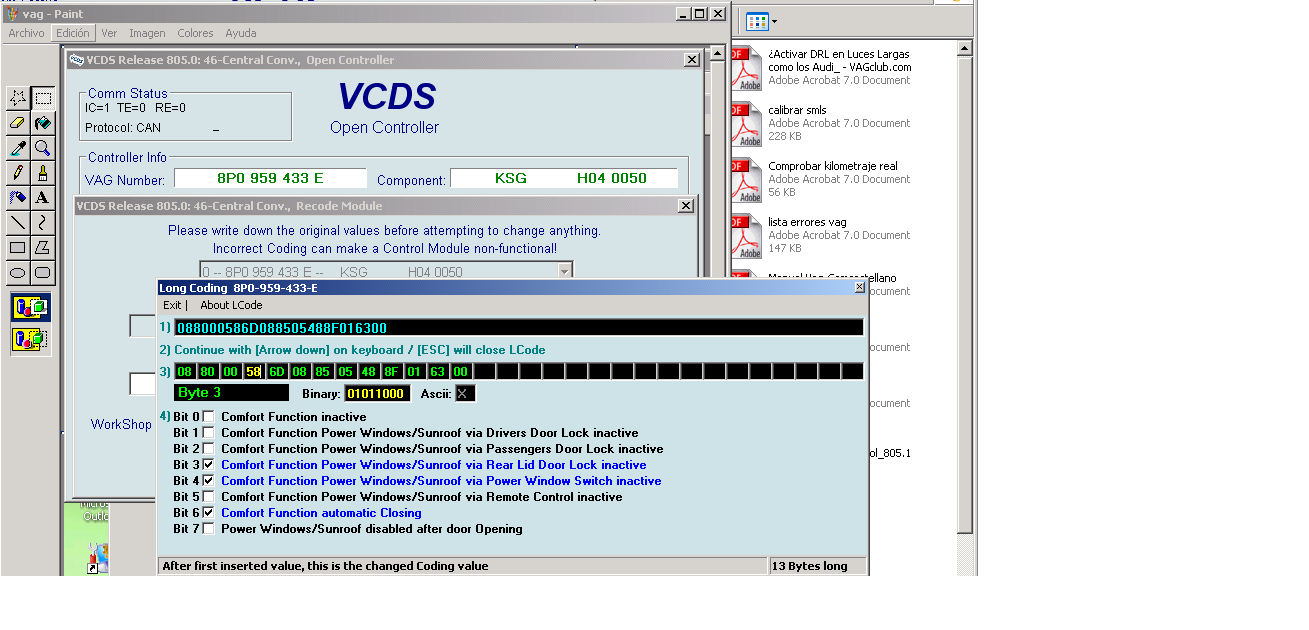Open the Archivo menu in Paint
Image resolution: width=1309 pixels, height=630 pixels.
point(26,33)
